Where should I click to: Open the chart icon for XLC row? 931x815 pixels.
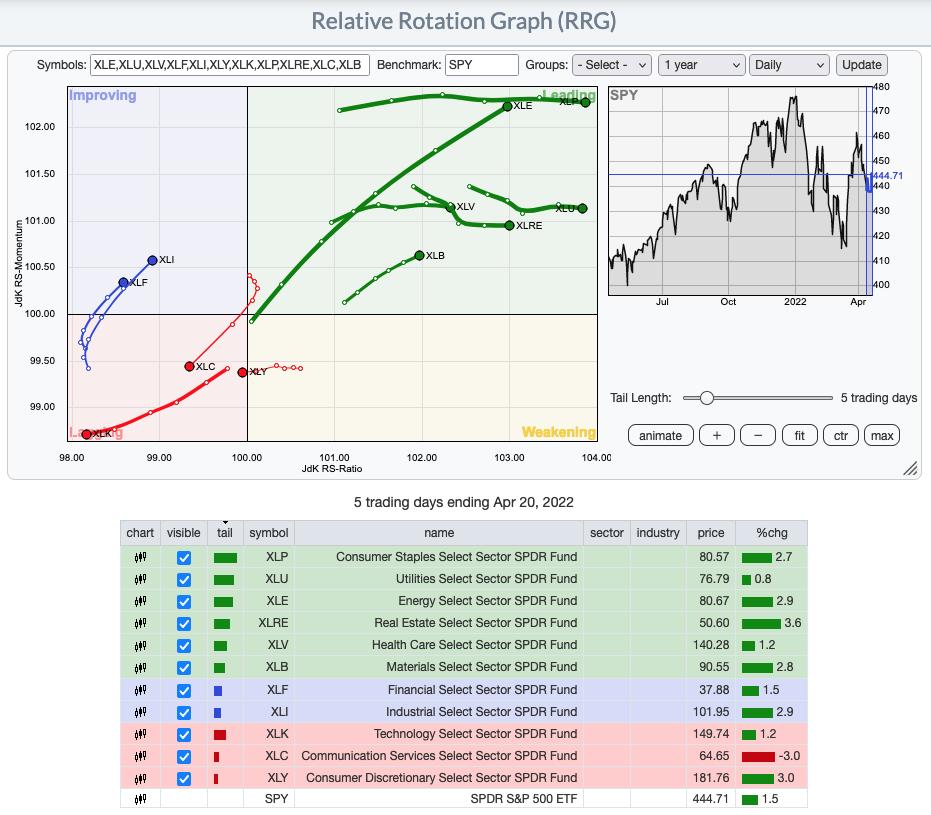[x=140, y=756]
